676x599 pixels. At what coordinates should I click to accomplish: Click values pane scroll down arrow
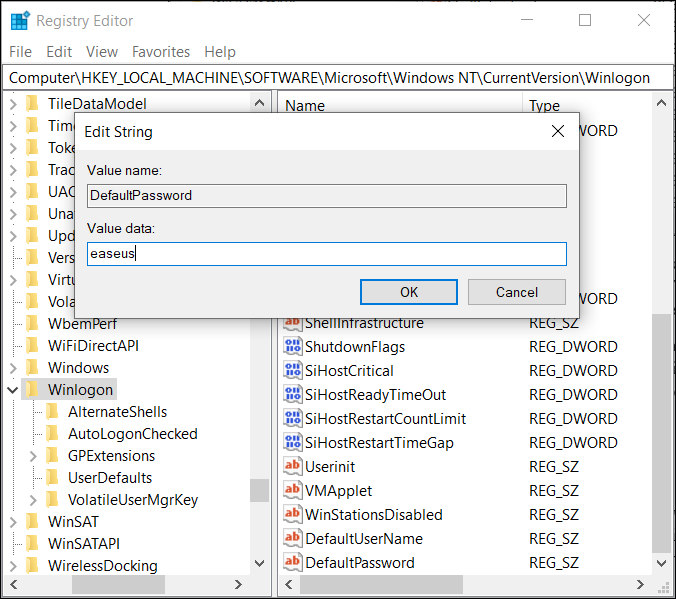(x=662, y=563)
